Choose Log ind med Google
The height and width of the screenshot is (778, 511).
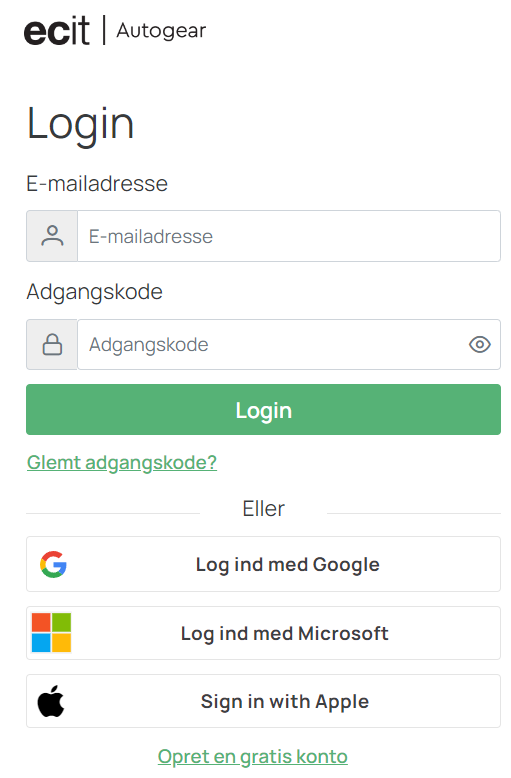pyautogui.click(x=263, y=564)
